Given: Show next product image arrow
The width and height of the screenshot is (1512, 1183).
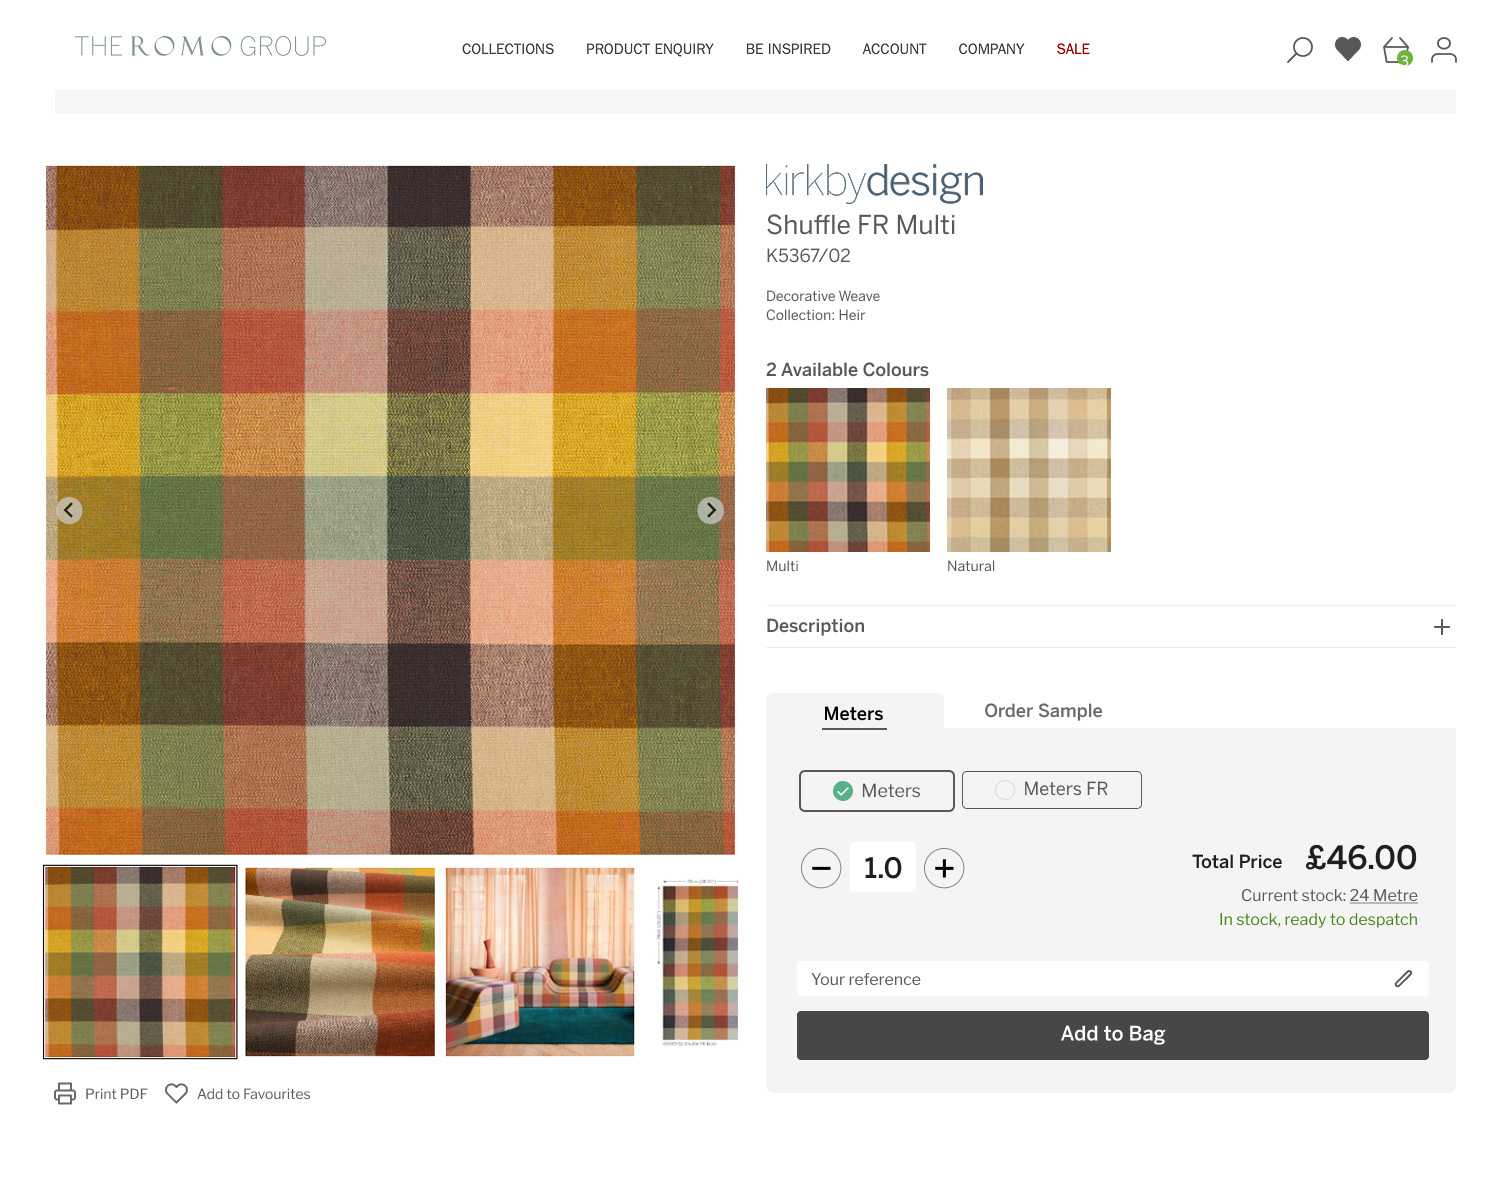Looking at the screenshot, I should coord(710,510).
